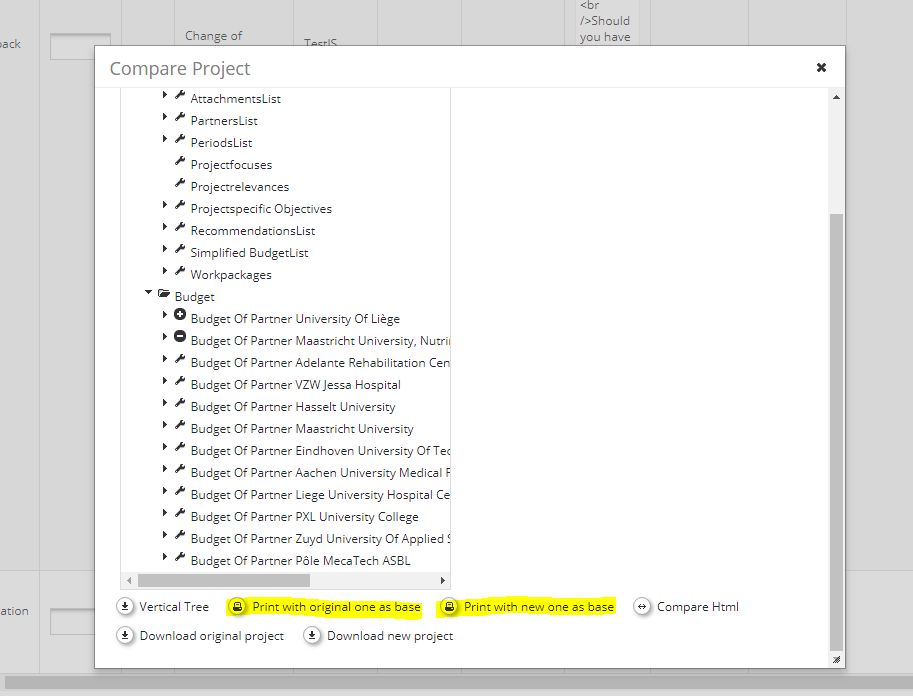The image size is (913, 696).
Task: Collapse the Budget tree node
Action: pyautogui.click(x=148, y=294)
